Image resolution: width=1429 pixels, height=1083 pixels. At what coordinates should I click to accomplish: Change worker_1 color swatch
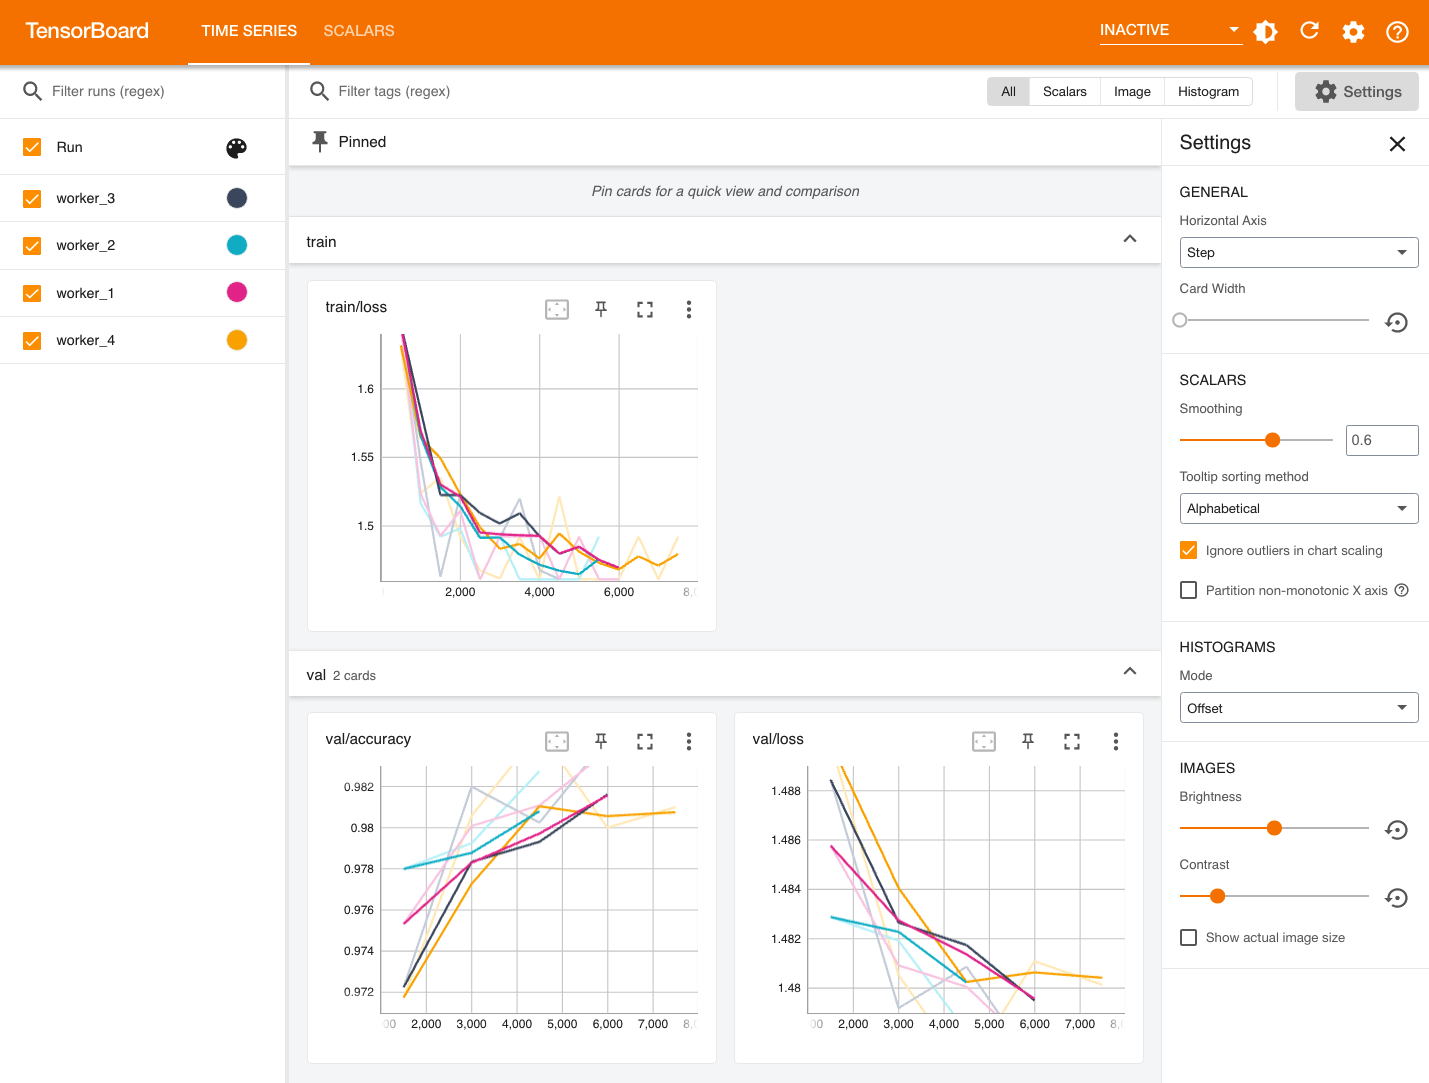coord(237,292)
